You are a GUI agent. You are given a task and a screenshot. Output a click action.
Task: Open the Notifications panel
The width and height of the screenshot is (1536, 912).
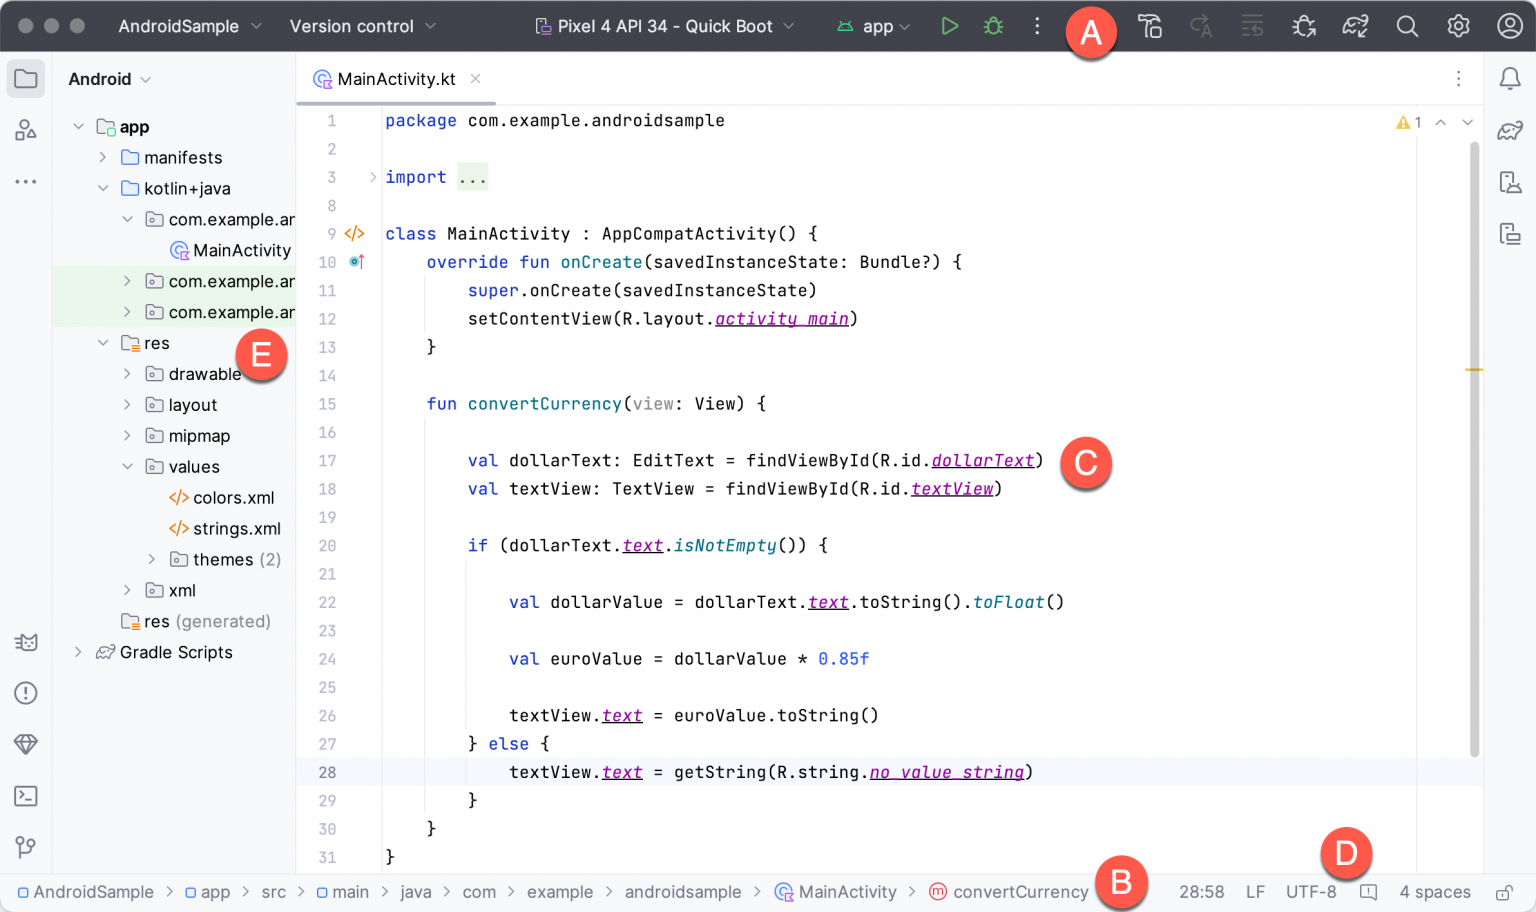pos(1510,78)
